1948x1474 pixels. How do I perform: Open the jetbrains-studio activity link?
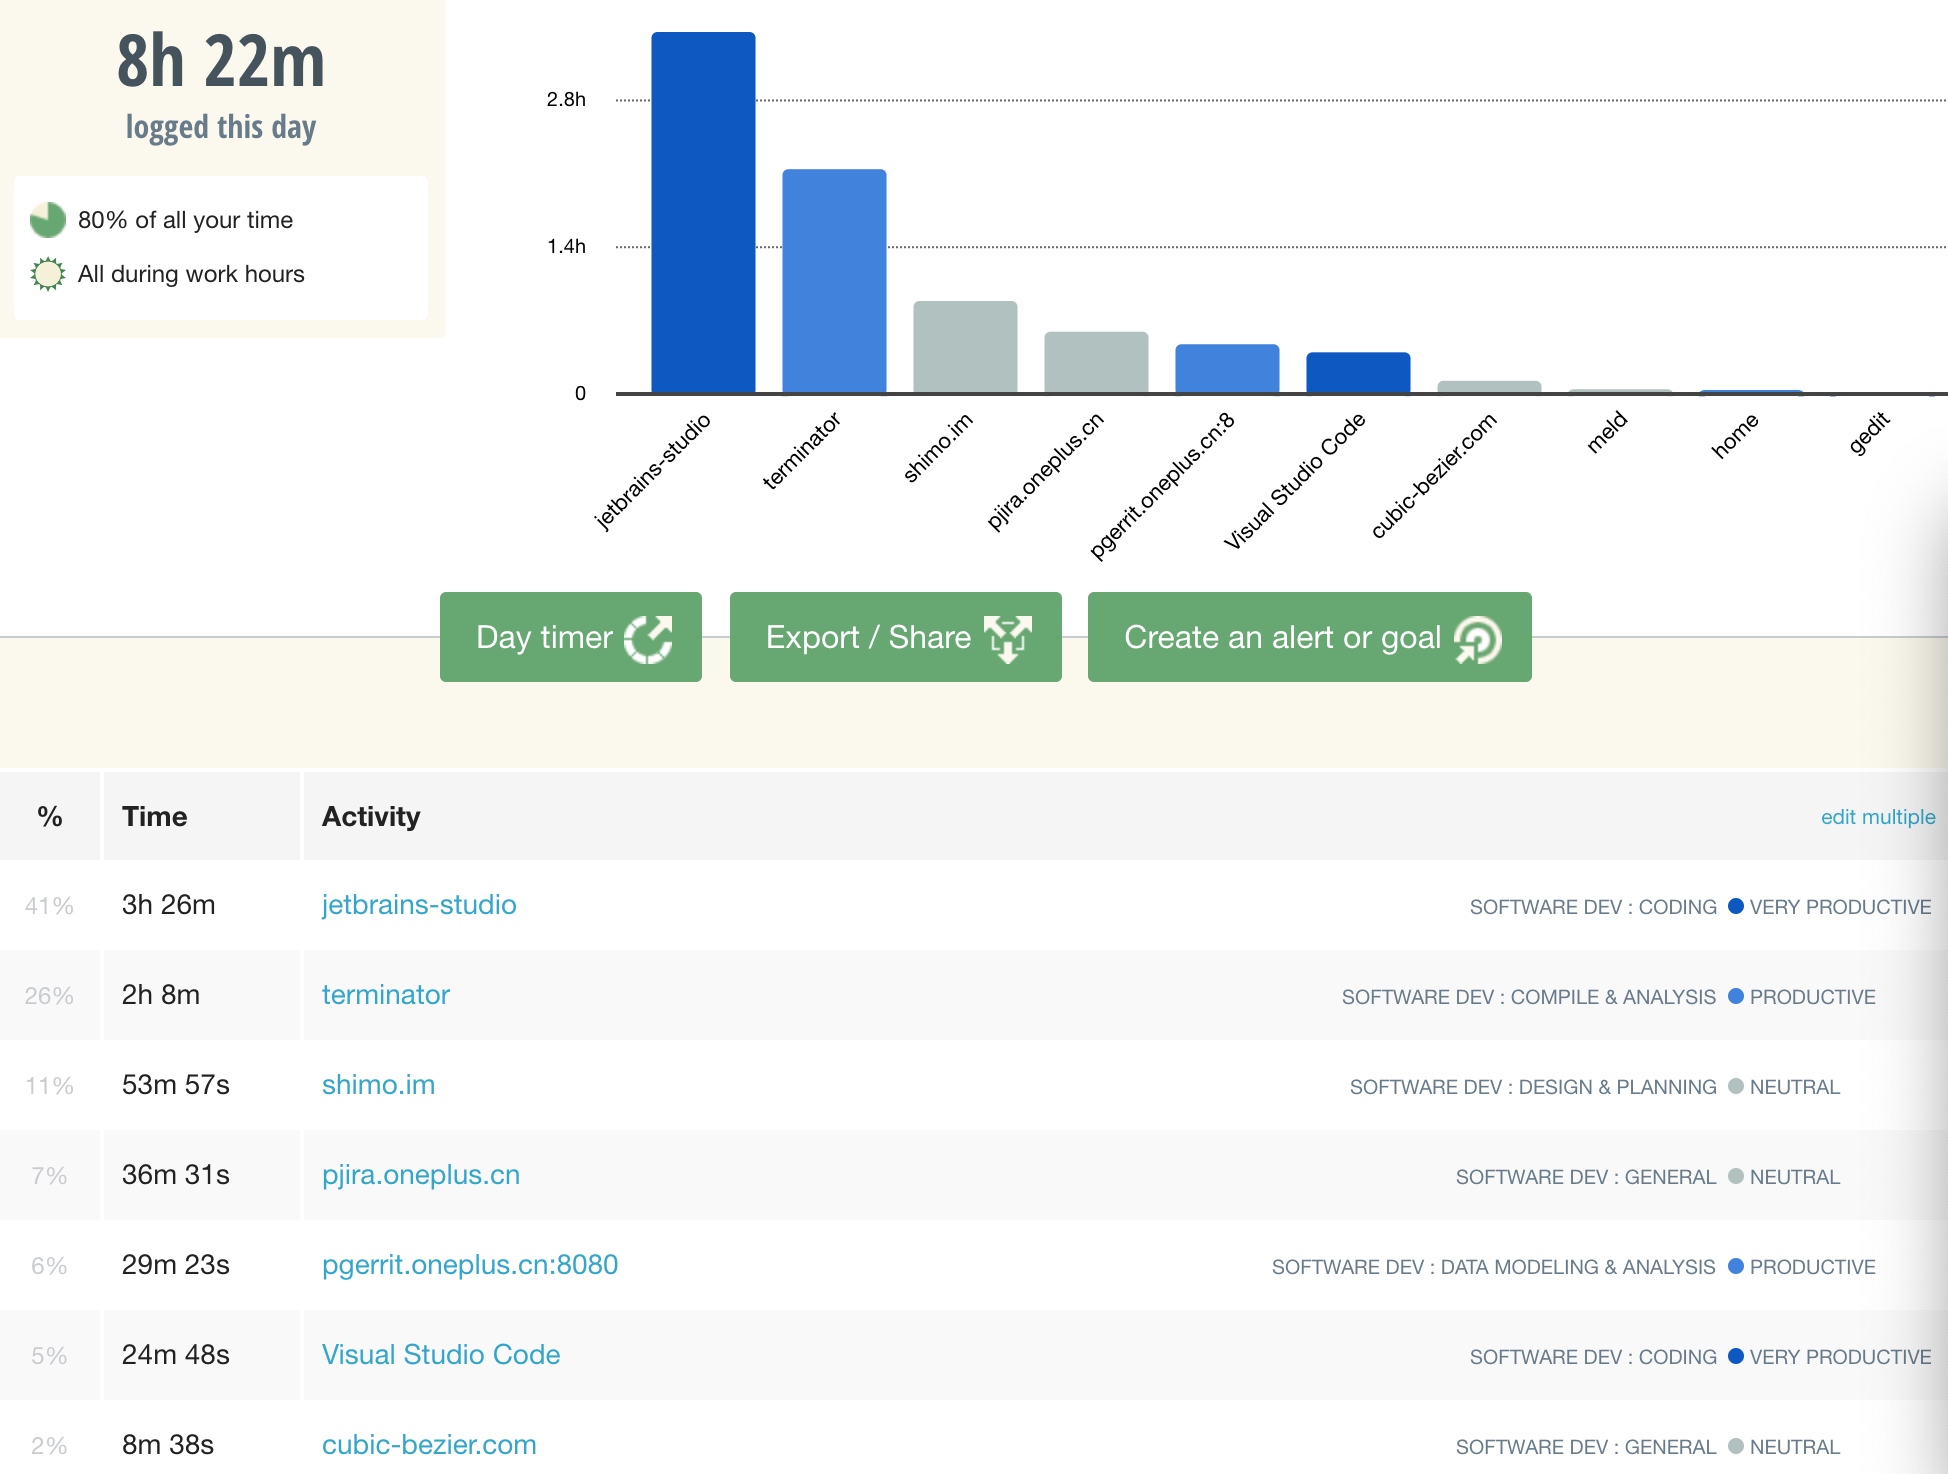point(419,905)
